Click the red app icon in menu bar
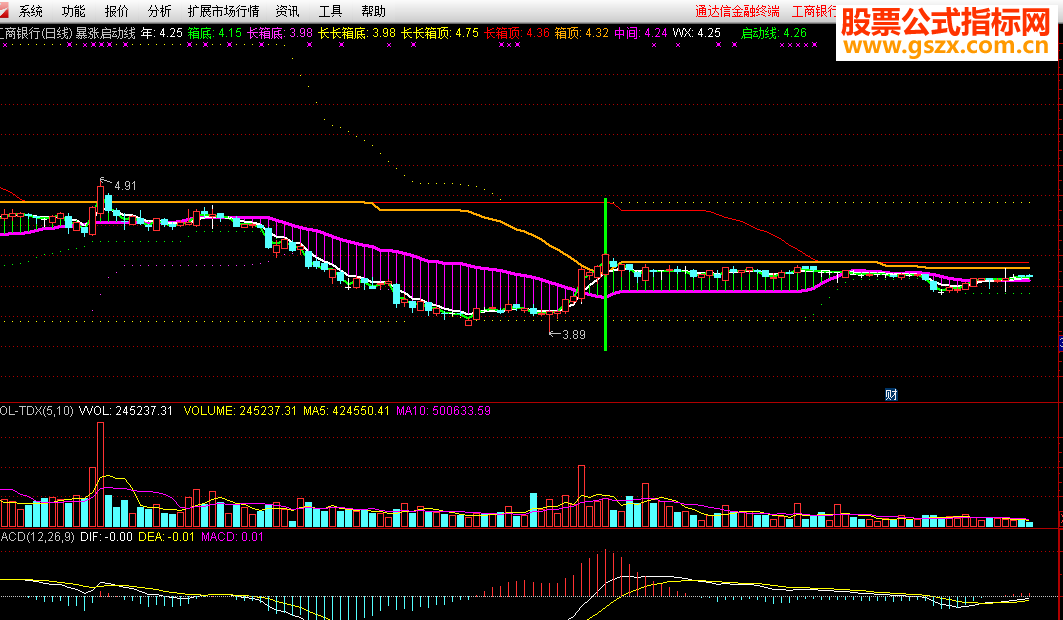Screen dimensions: 1063x620 pos(6,11)
